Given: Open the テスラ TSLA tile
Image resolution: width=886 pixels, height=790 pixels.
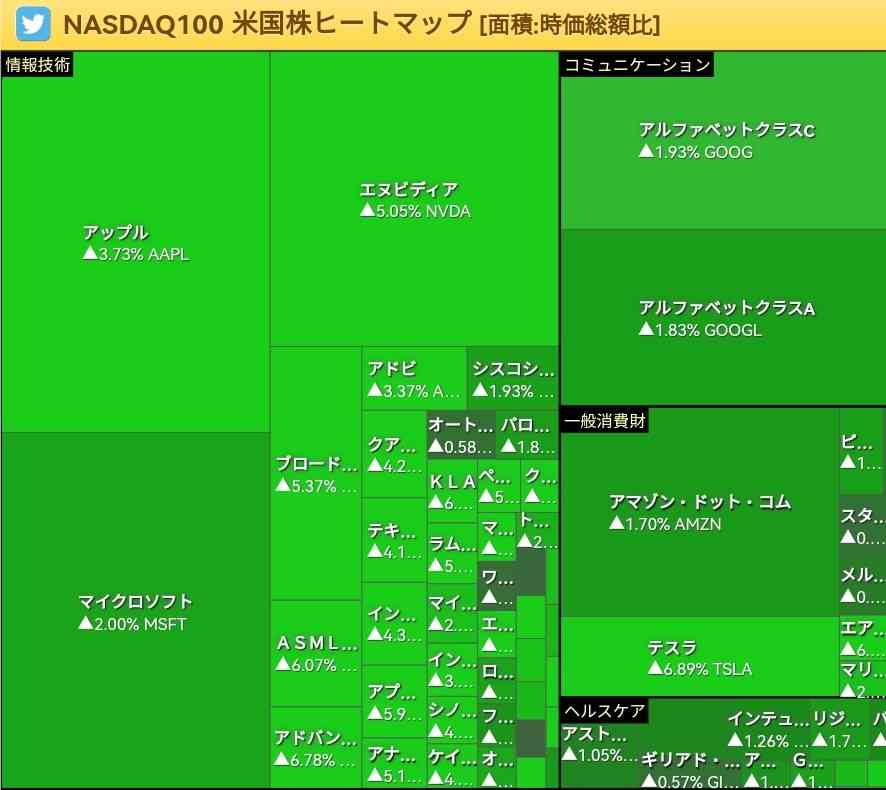Looking at the screenshot, I should [x=700, y=657].
